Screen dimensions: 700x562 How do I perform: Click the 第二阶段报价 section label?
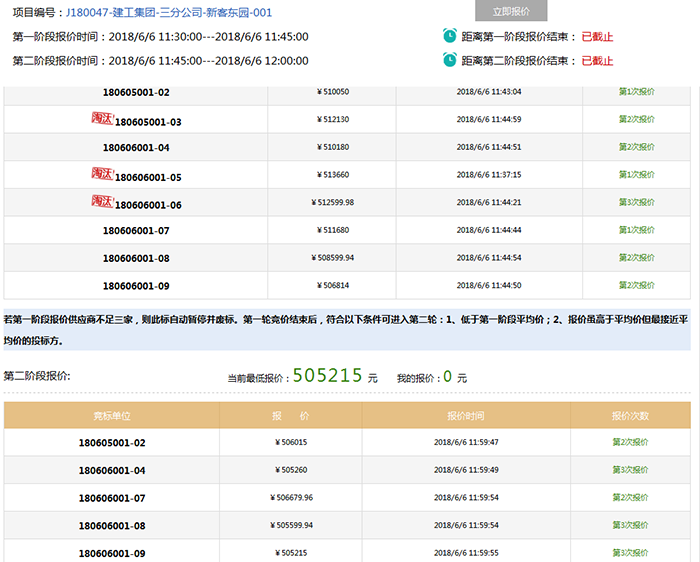(37, 376)
